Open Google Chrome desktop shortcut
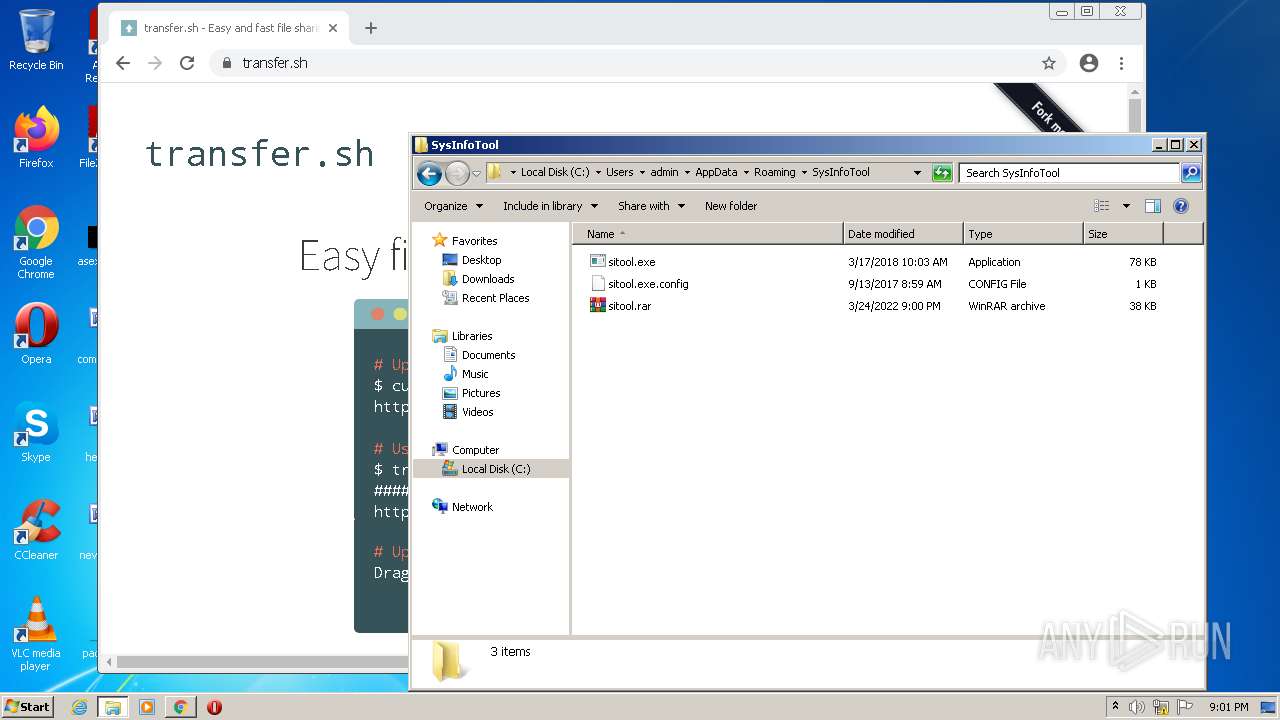This screenshot has width=1280, height=720. [x=36, y=243]
